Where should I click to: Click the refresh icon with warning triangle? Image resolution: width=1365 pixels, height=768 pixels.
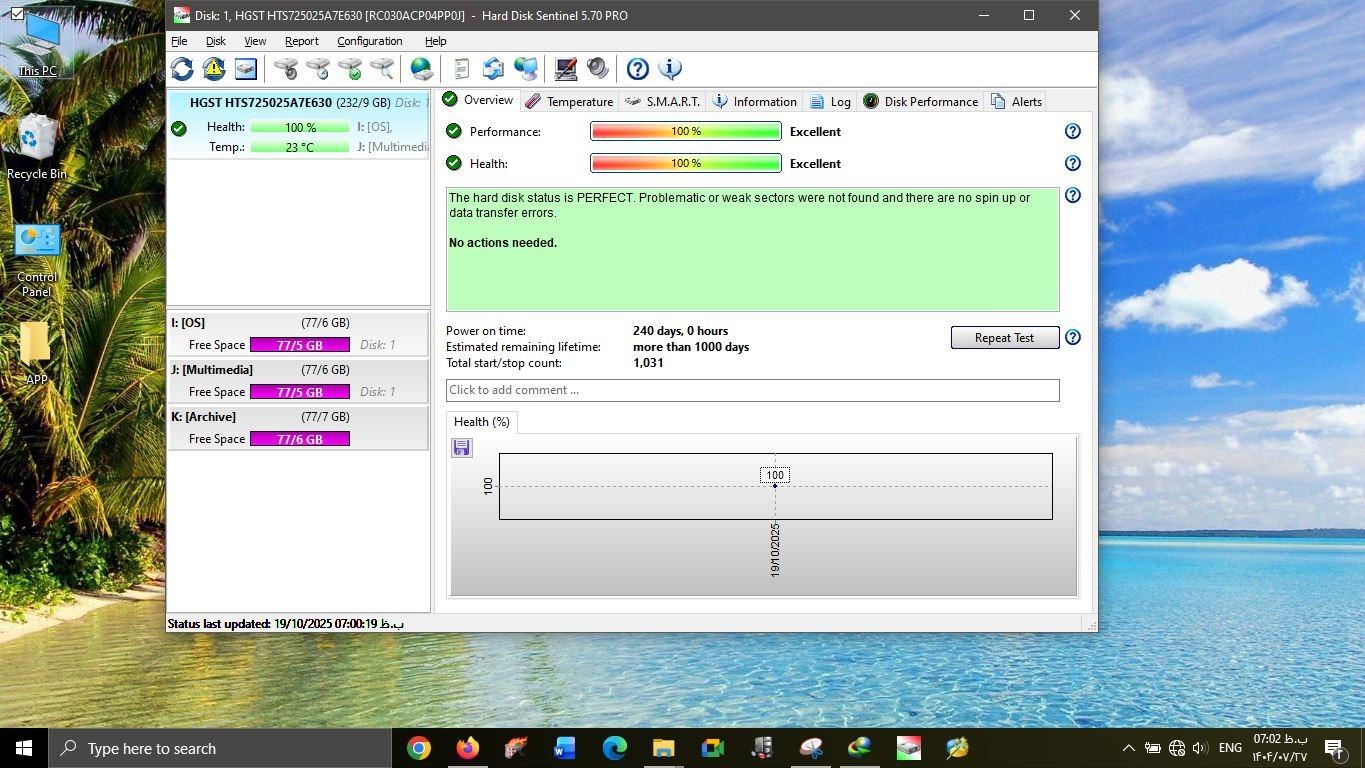coord(214,69)
